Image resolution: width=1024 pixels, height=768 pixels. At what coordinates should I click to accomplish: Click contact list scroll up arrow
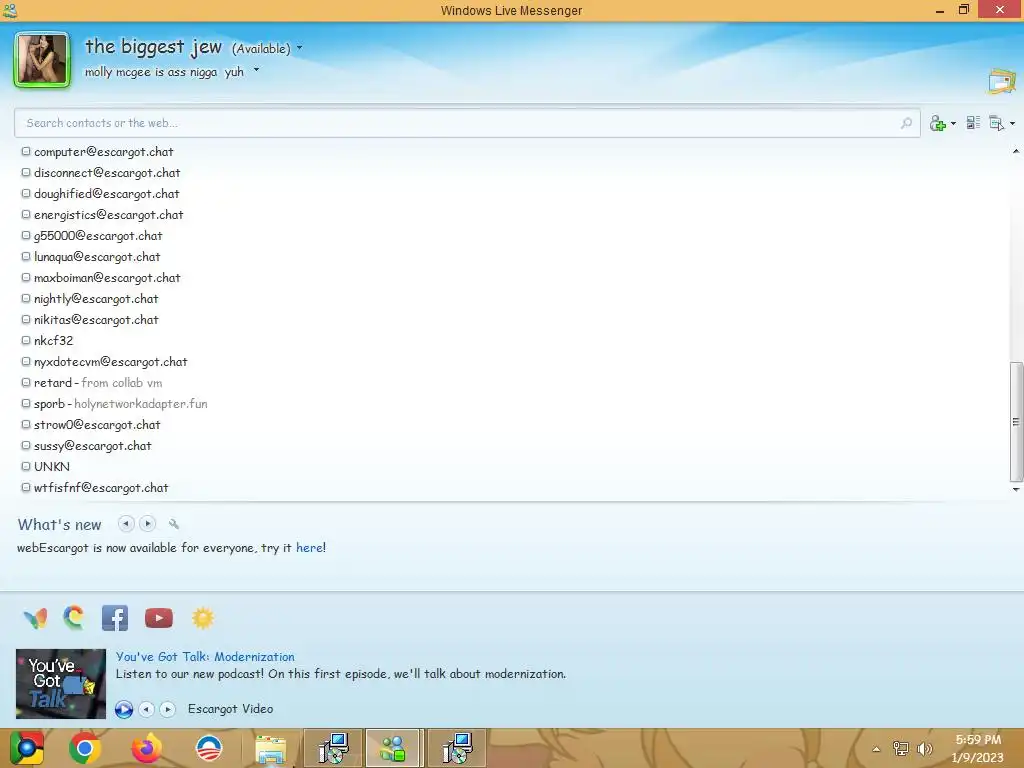[x=1016, y=151]
